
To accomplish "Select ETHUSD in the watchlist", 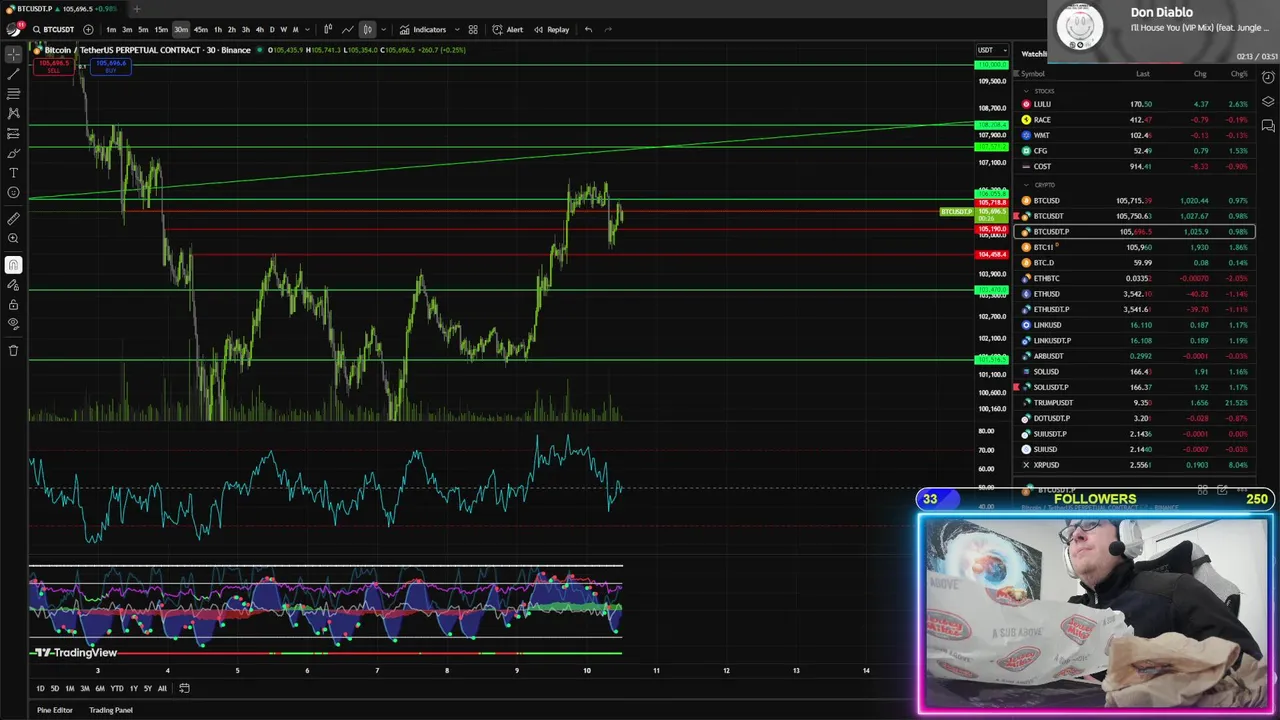I will tap(1135, 294).
